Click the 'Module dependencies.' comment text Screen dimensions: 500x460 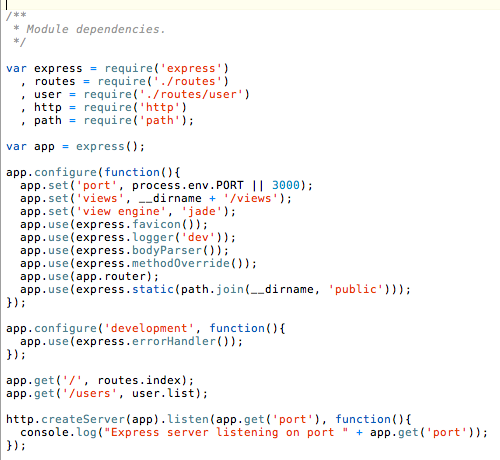coord(96,29)
